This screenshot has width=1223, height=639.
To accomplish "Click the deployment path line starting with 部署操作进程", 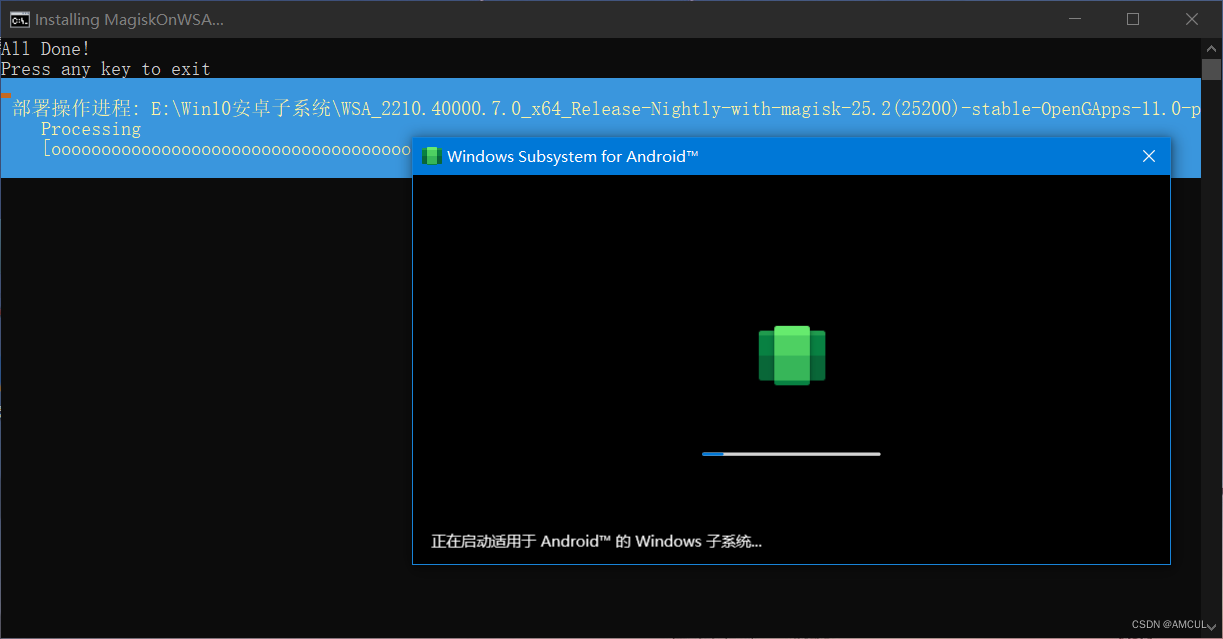I will (606, 109).
